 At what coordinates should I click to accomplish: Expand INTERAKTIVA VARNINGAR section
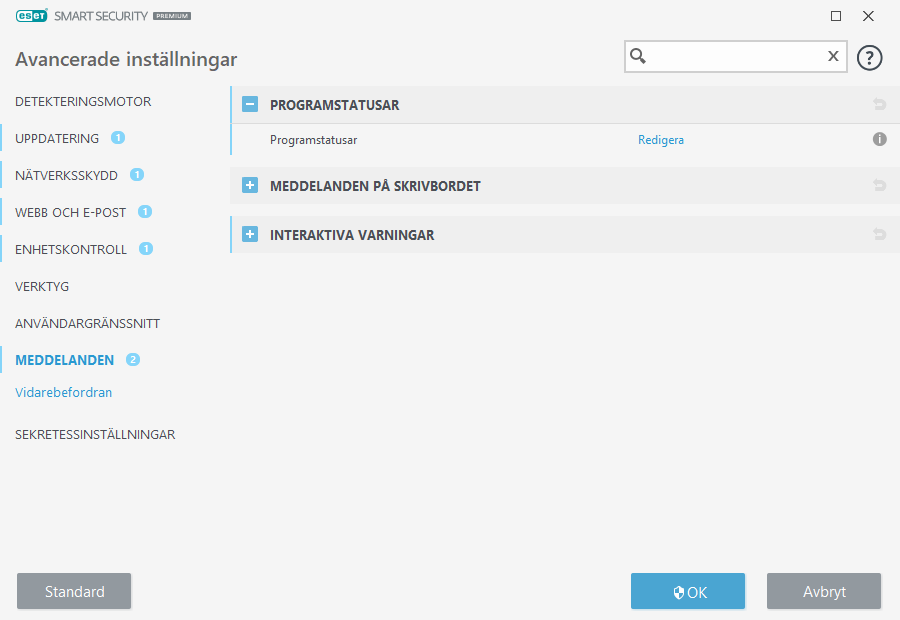coord(250,234)
